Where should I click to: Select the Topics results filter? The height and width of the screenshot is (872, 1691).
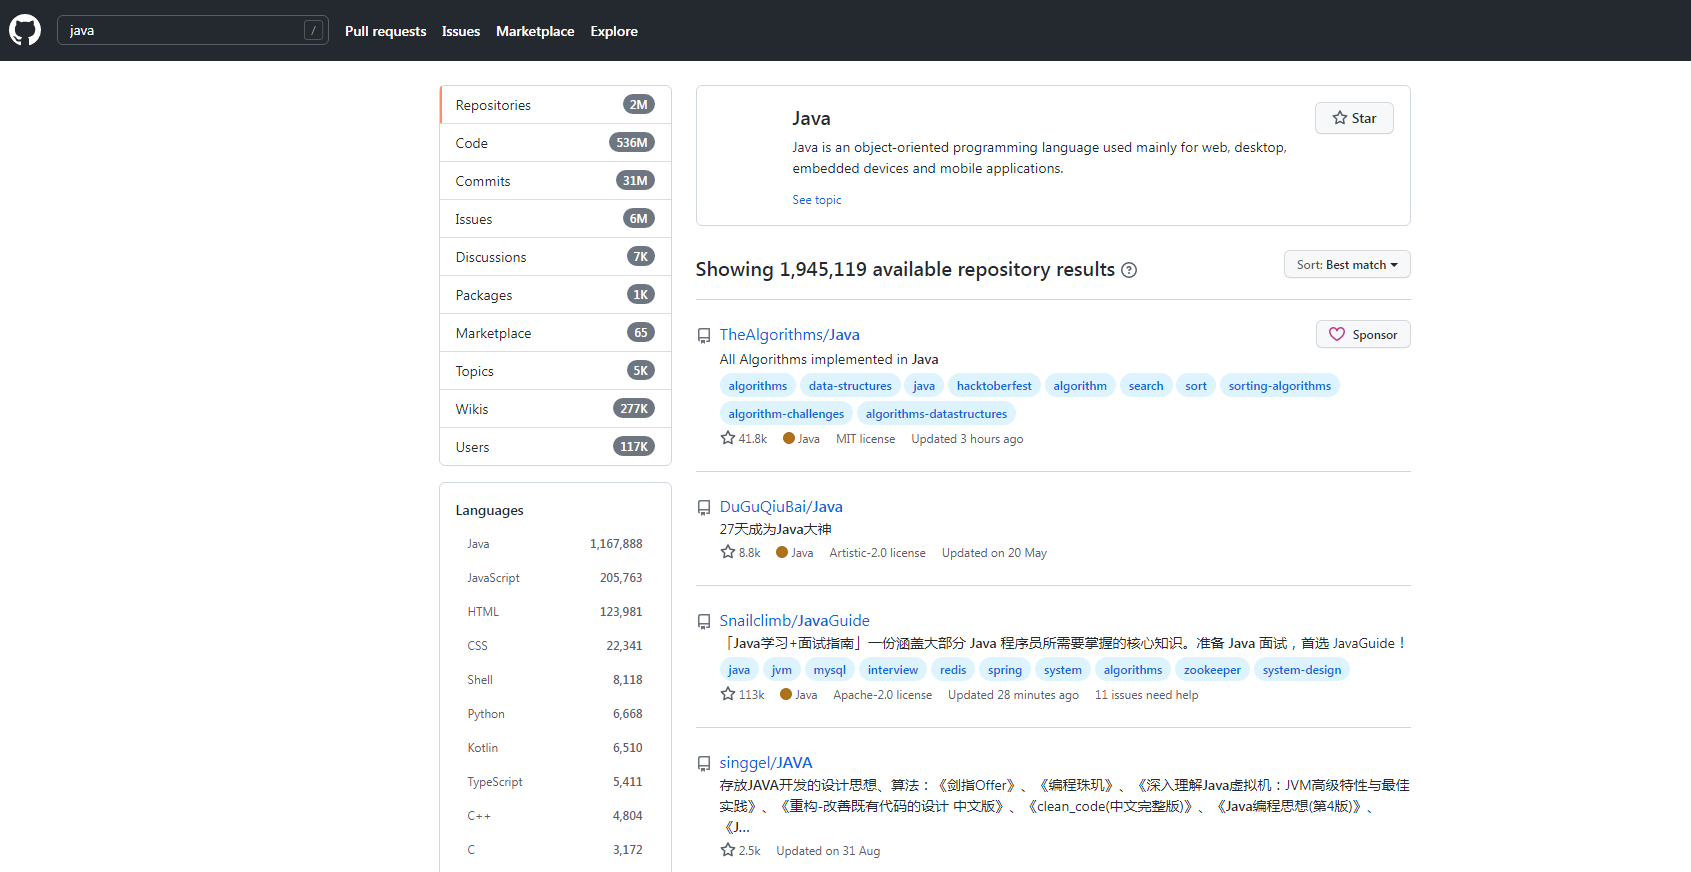pyautogui.click(x=555, y=371)
